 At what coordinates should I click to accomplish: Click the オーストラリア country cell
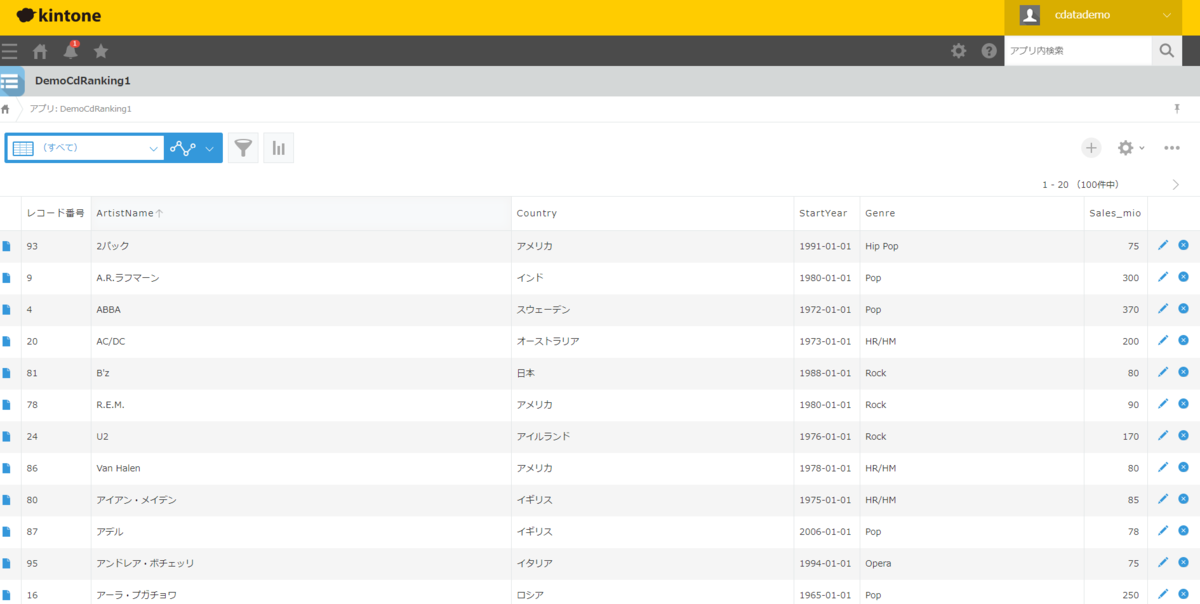[651, 341]
